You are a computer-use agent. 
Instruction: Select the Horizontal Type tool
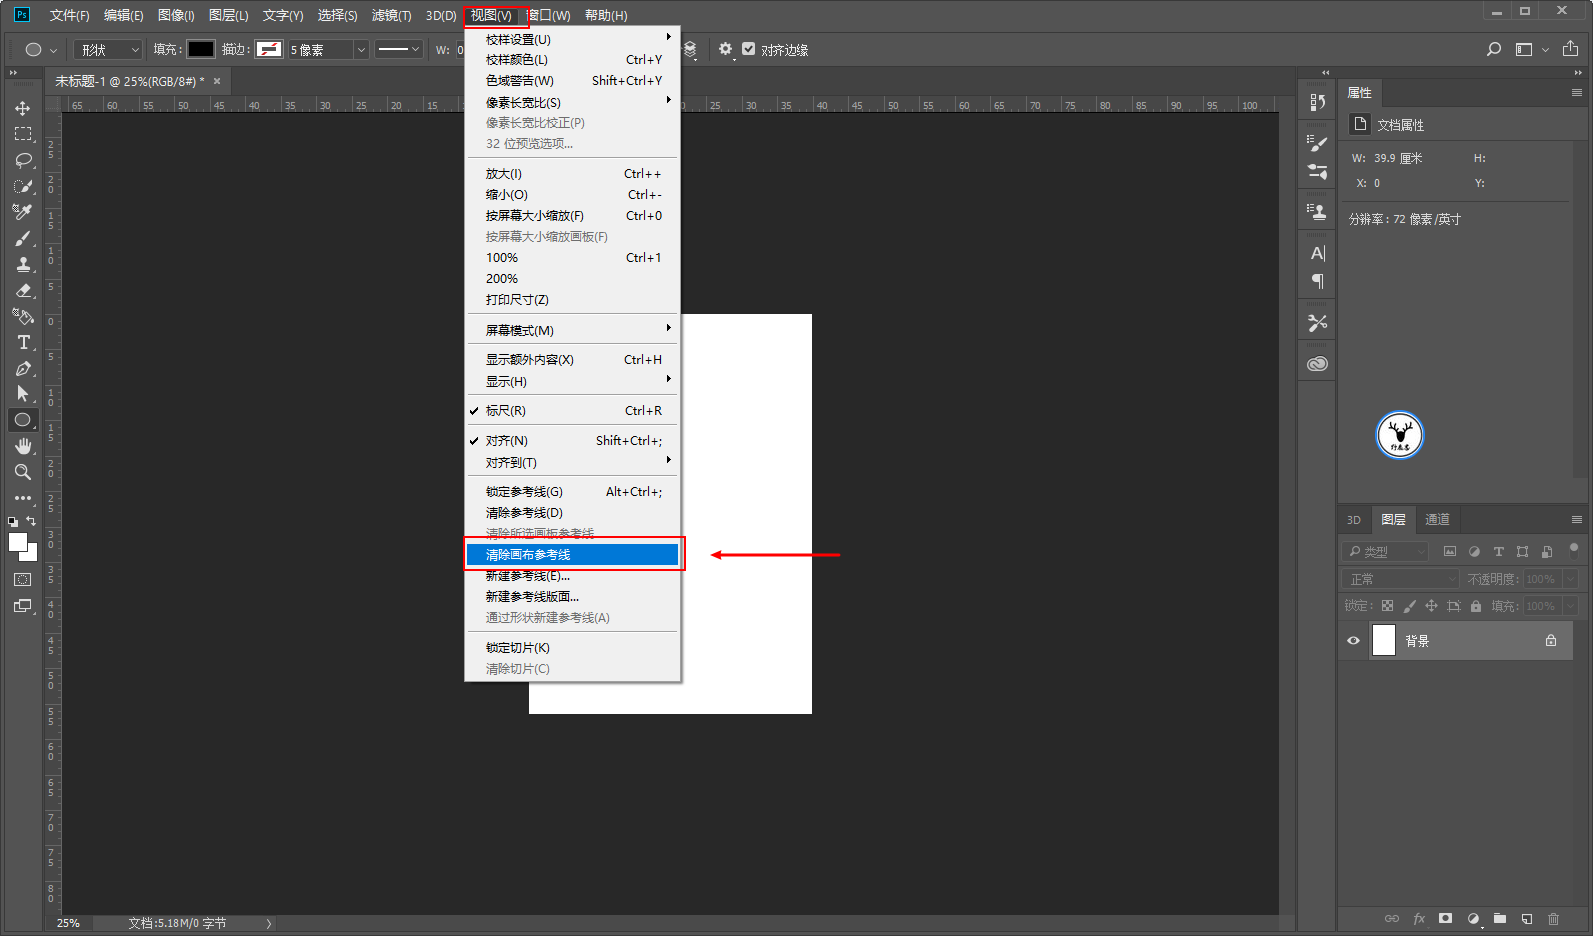click(23, 343)
